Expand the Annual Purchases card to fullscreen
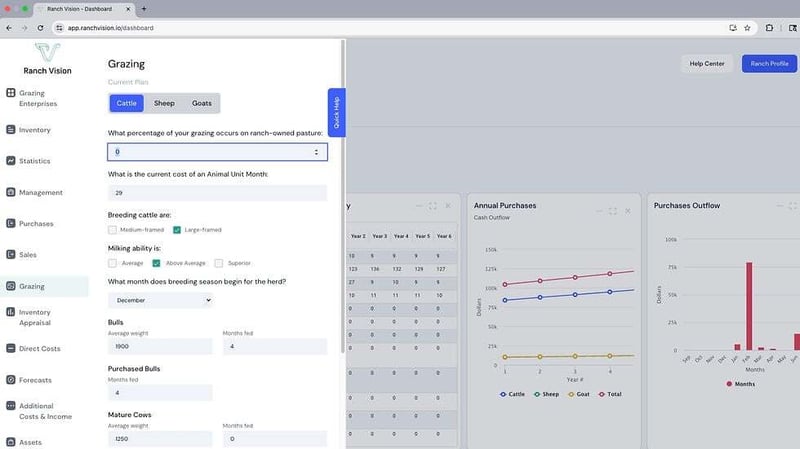The height and width of the screenshot is (449, 800). 613,211
